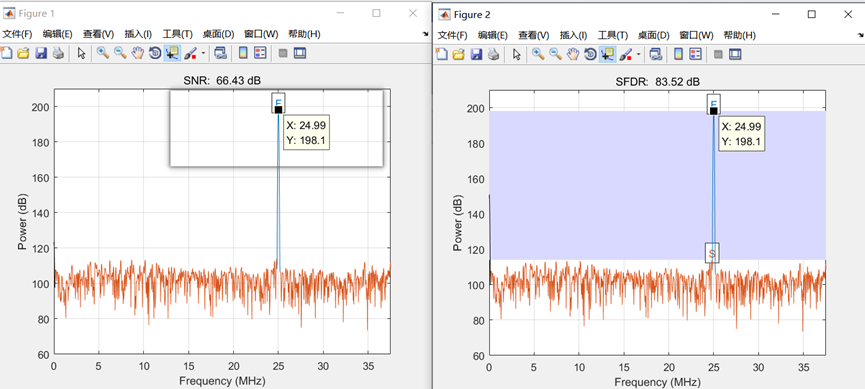This screenshot has height=389, width=865.
Task: Create a new figure from Figure 2 toolbar
Action: pos(441,54)
